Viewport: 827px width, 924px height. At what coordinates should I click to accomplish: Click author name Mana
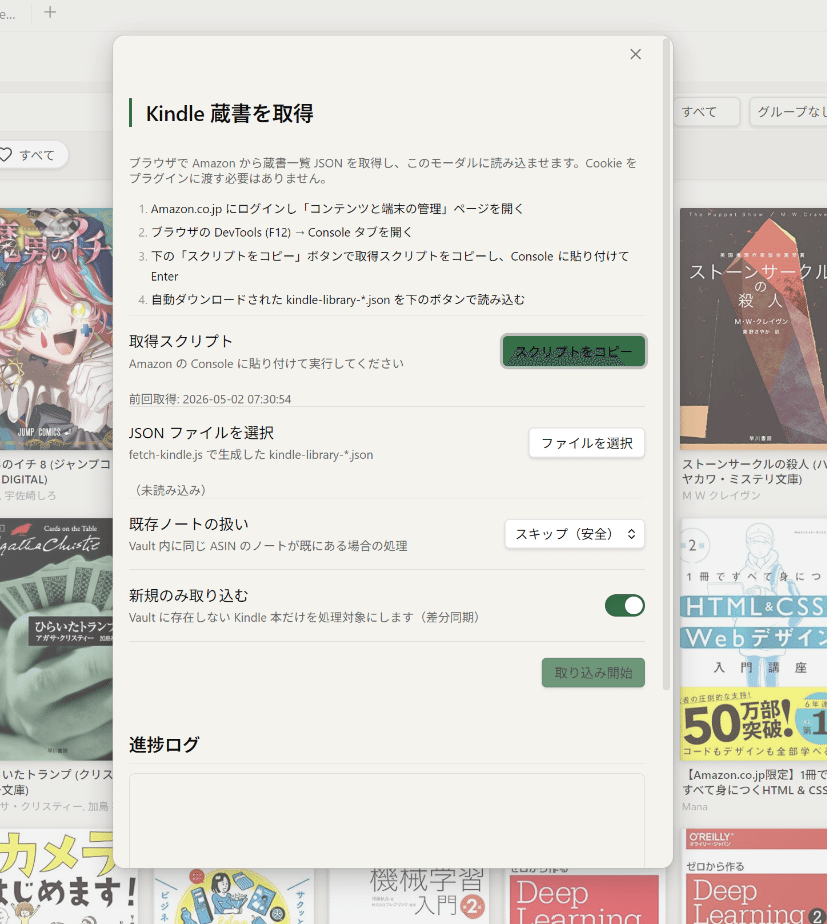694,806
